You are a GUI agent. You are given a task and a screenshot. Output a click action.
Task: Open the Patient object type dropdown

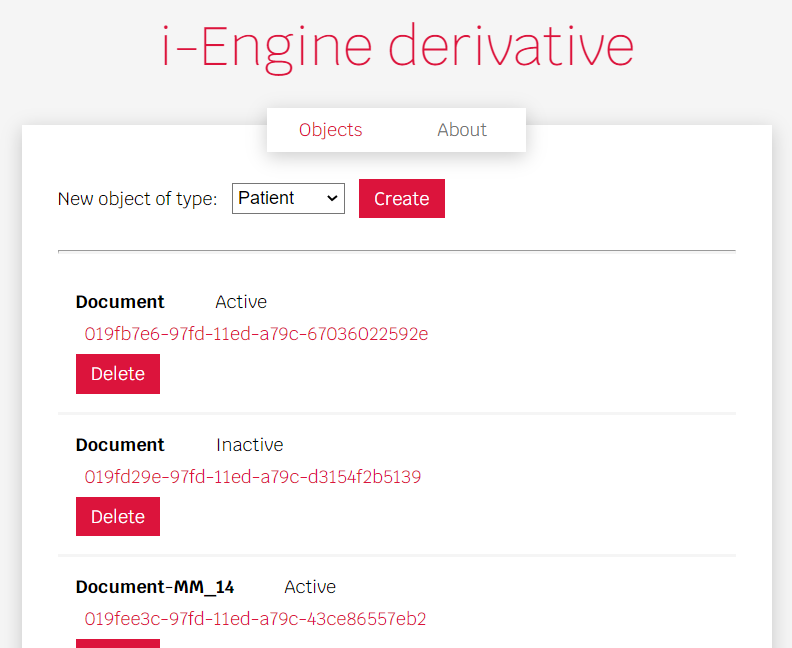coord(288,198)
